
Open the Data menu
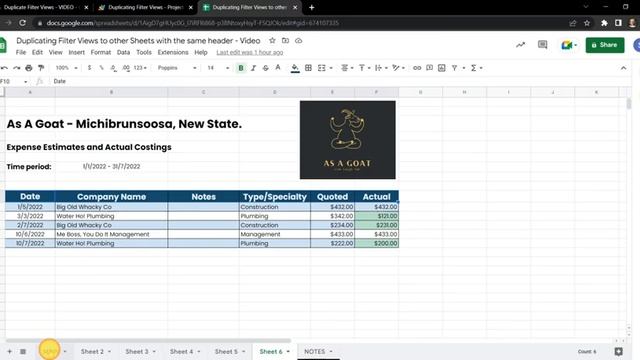(123, 52)
